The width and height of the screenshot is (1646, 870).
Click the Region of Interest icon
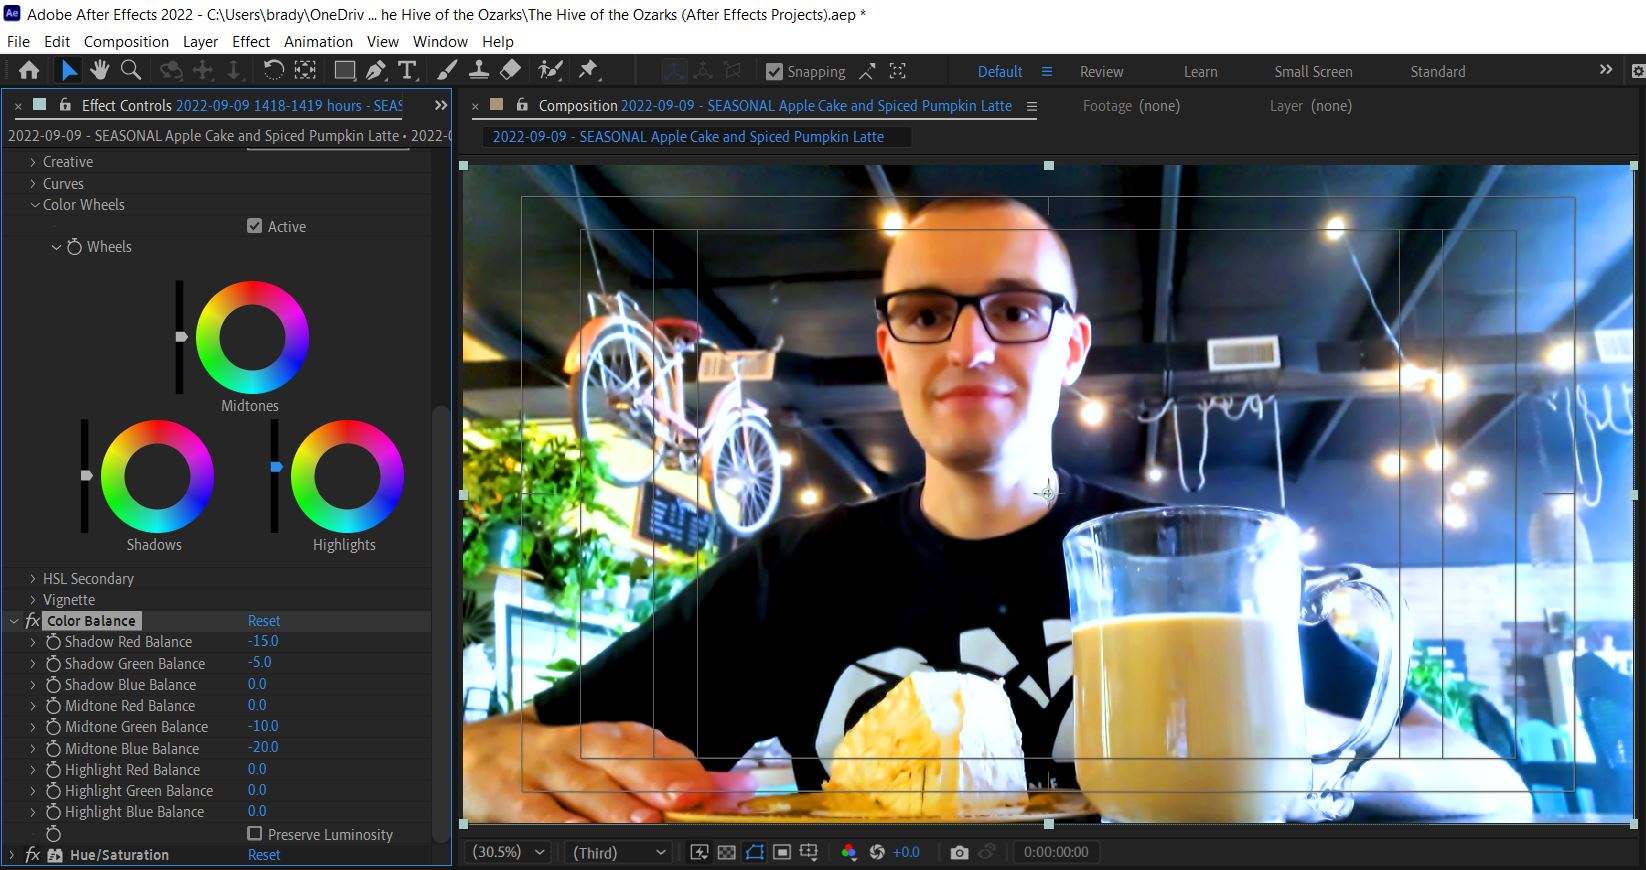(x=782, y=852)
